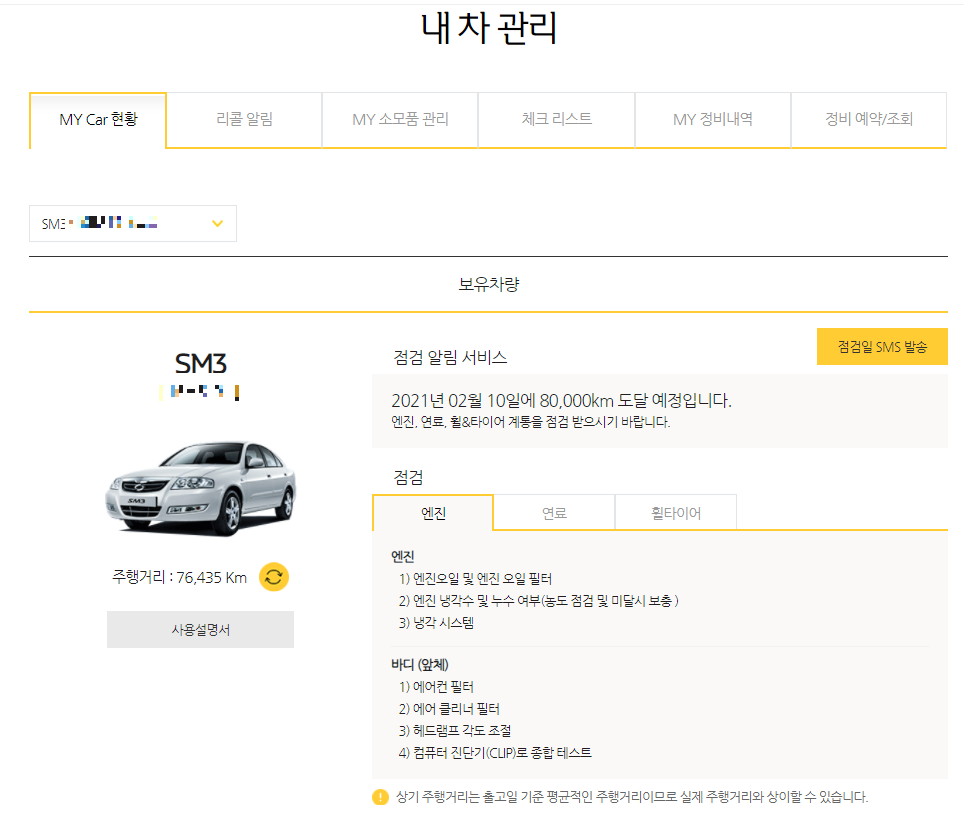Switch to the 리콜 알림 tab
This screenshot has height=816, width=964.
[x=244, y=121]
